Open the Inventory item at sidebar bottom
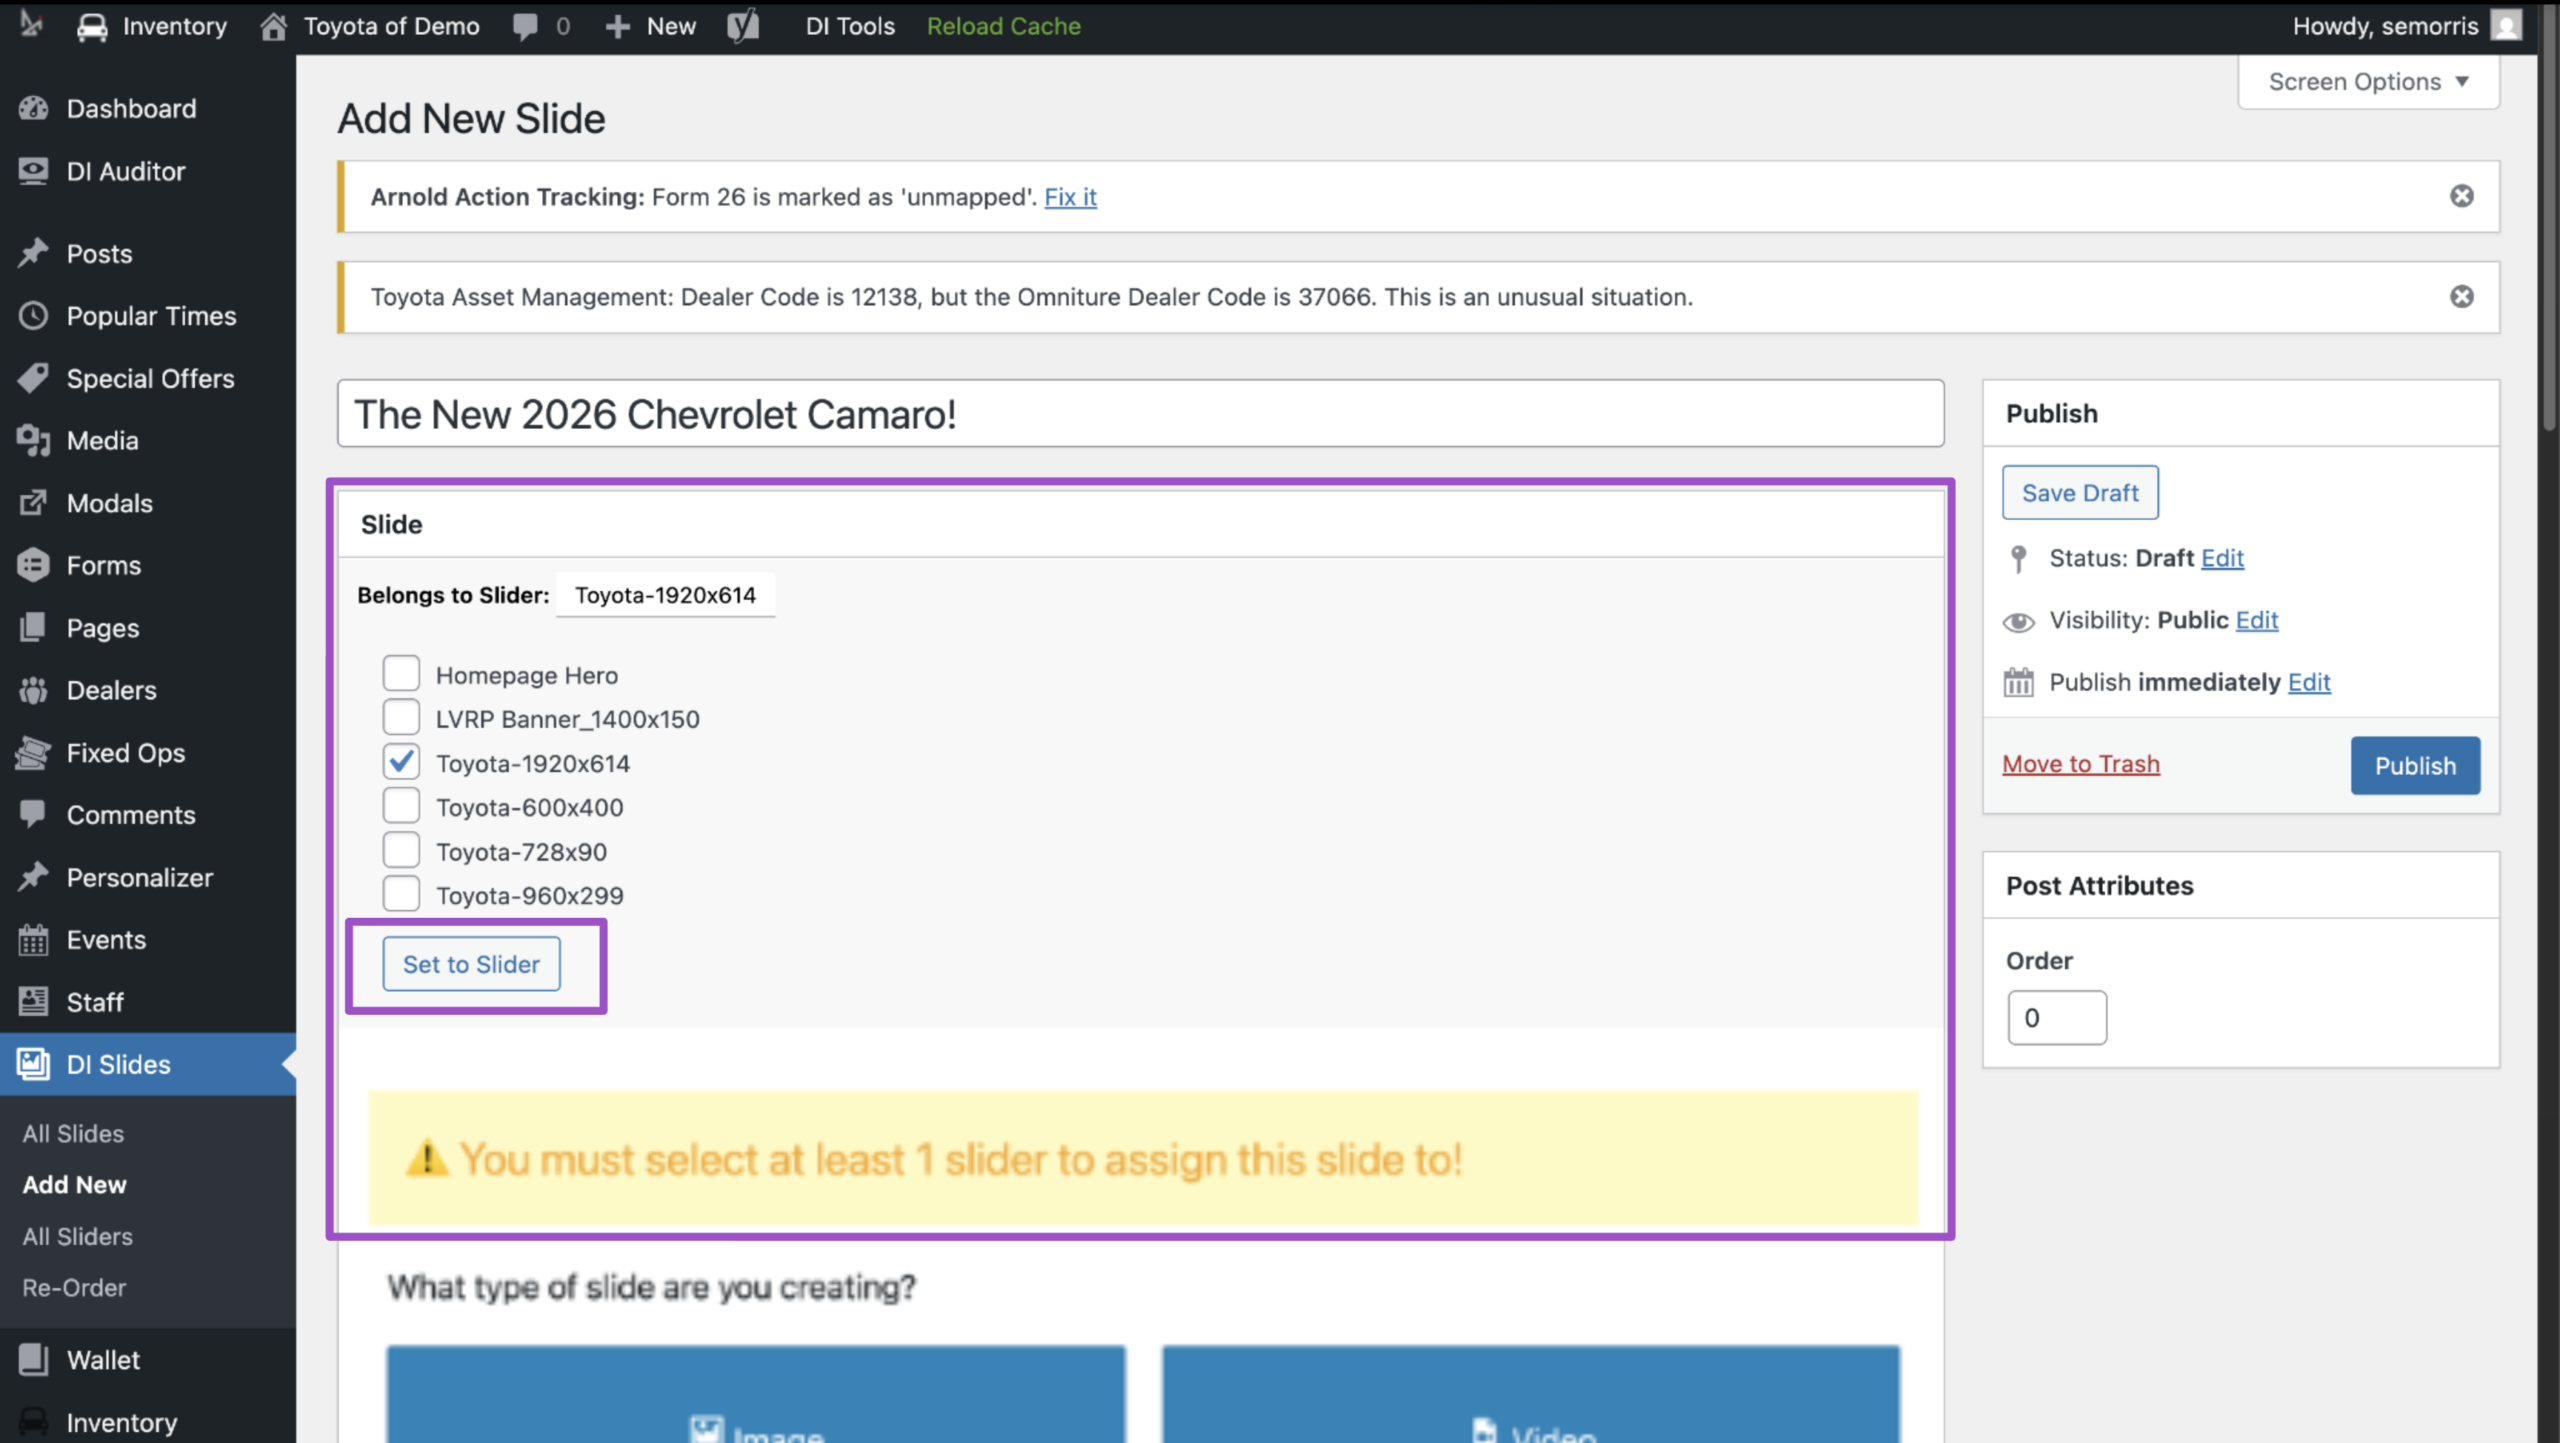The image size is (2560, 1443). click(x=121, y=1421)
